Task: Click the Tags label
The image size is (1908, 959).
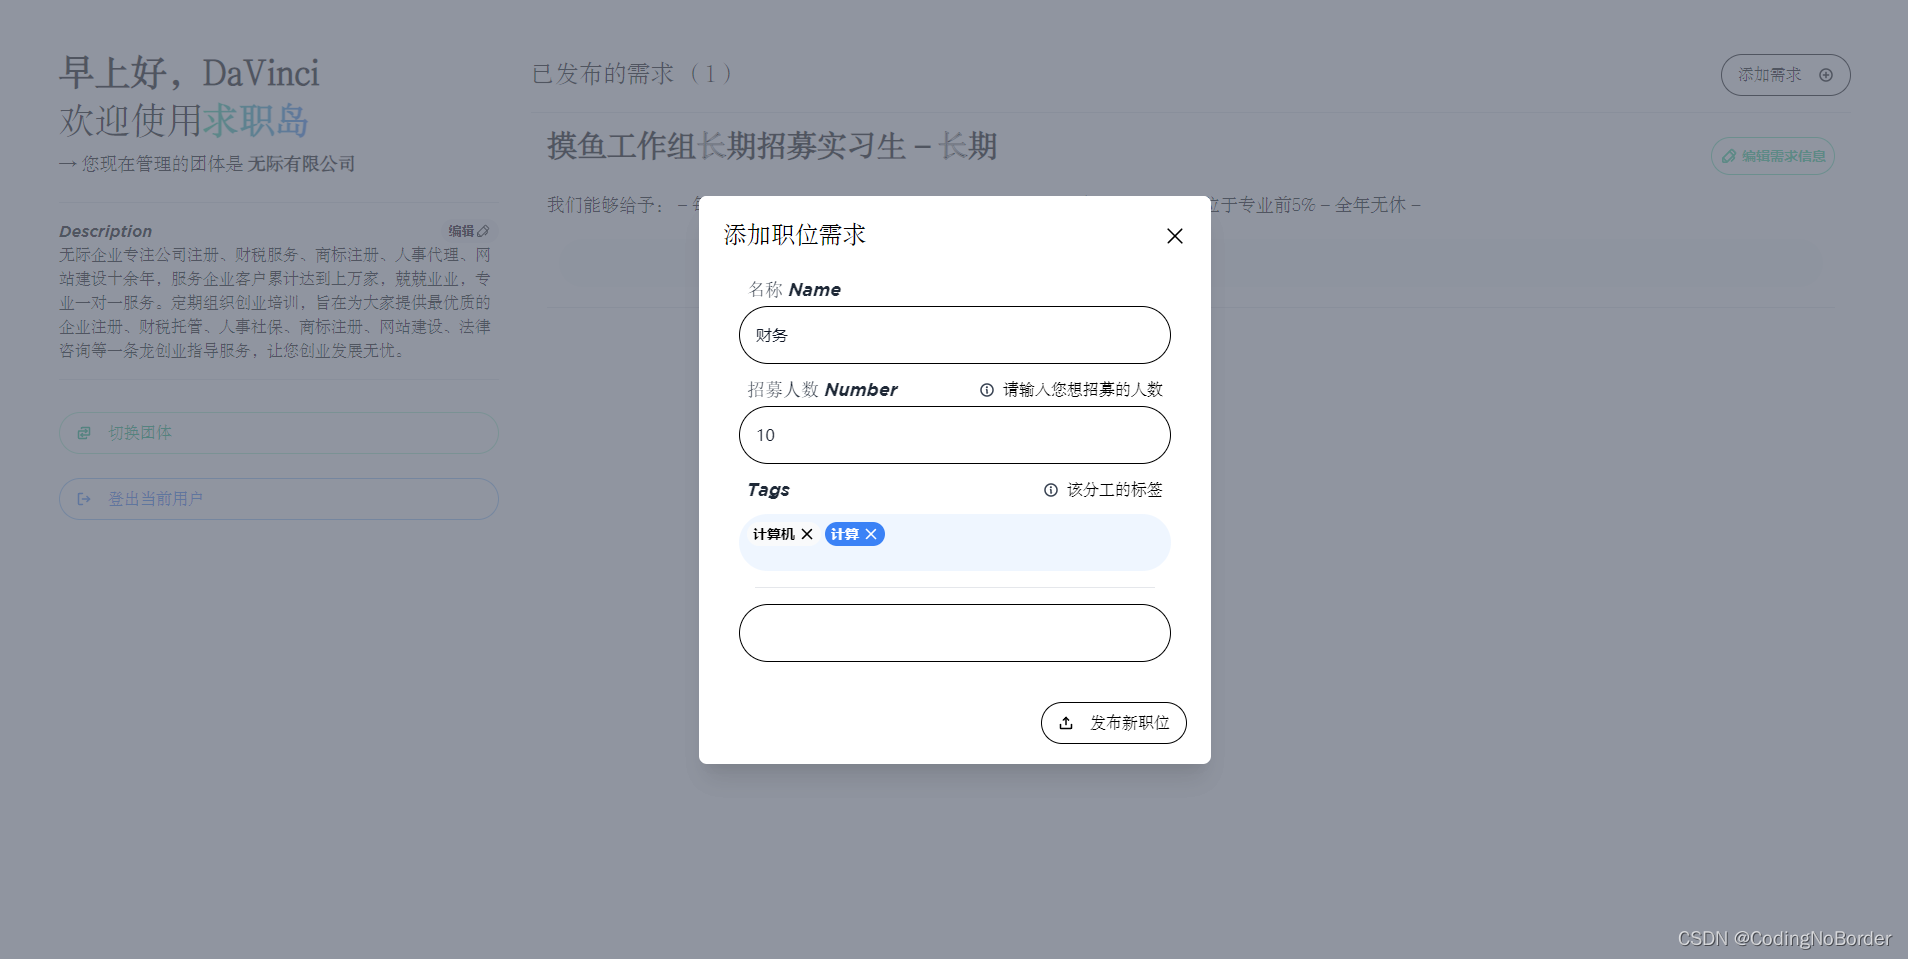Action: tap(769, 490)
